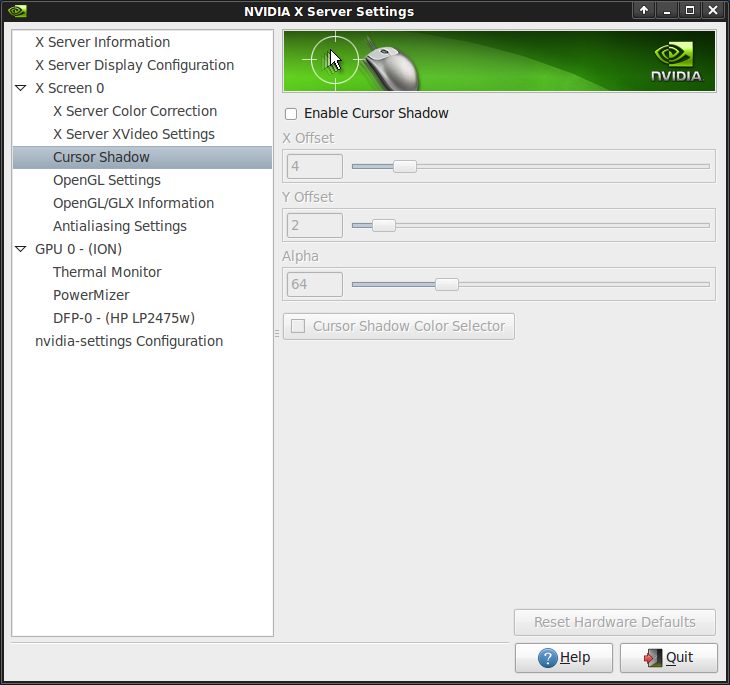Open nvidia-settings Configuration page
Viewport: 730px width, 685px height.
(129, 341)
